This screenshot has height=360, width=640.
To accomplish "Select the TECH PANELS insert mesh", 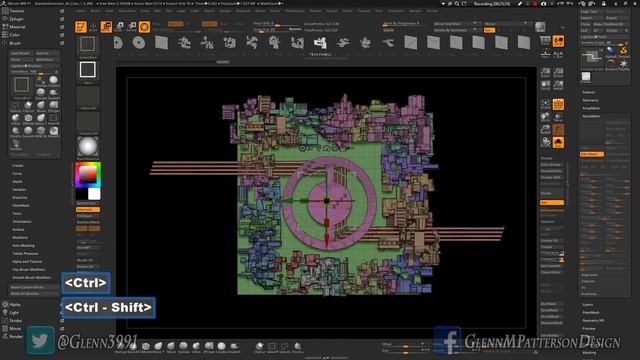I will tap(320, 43).
